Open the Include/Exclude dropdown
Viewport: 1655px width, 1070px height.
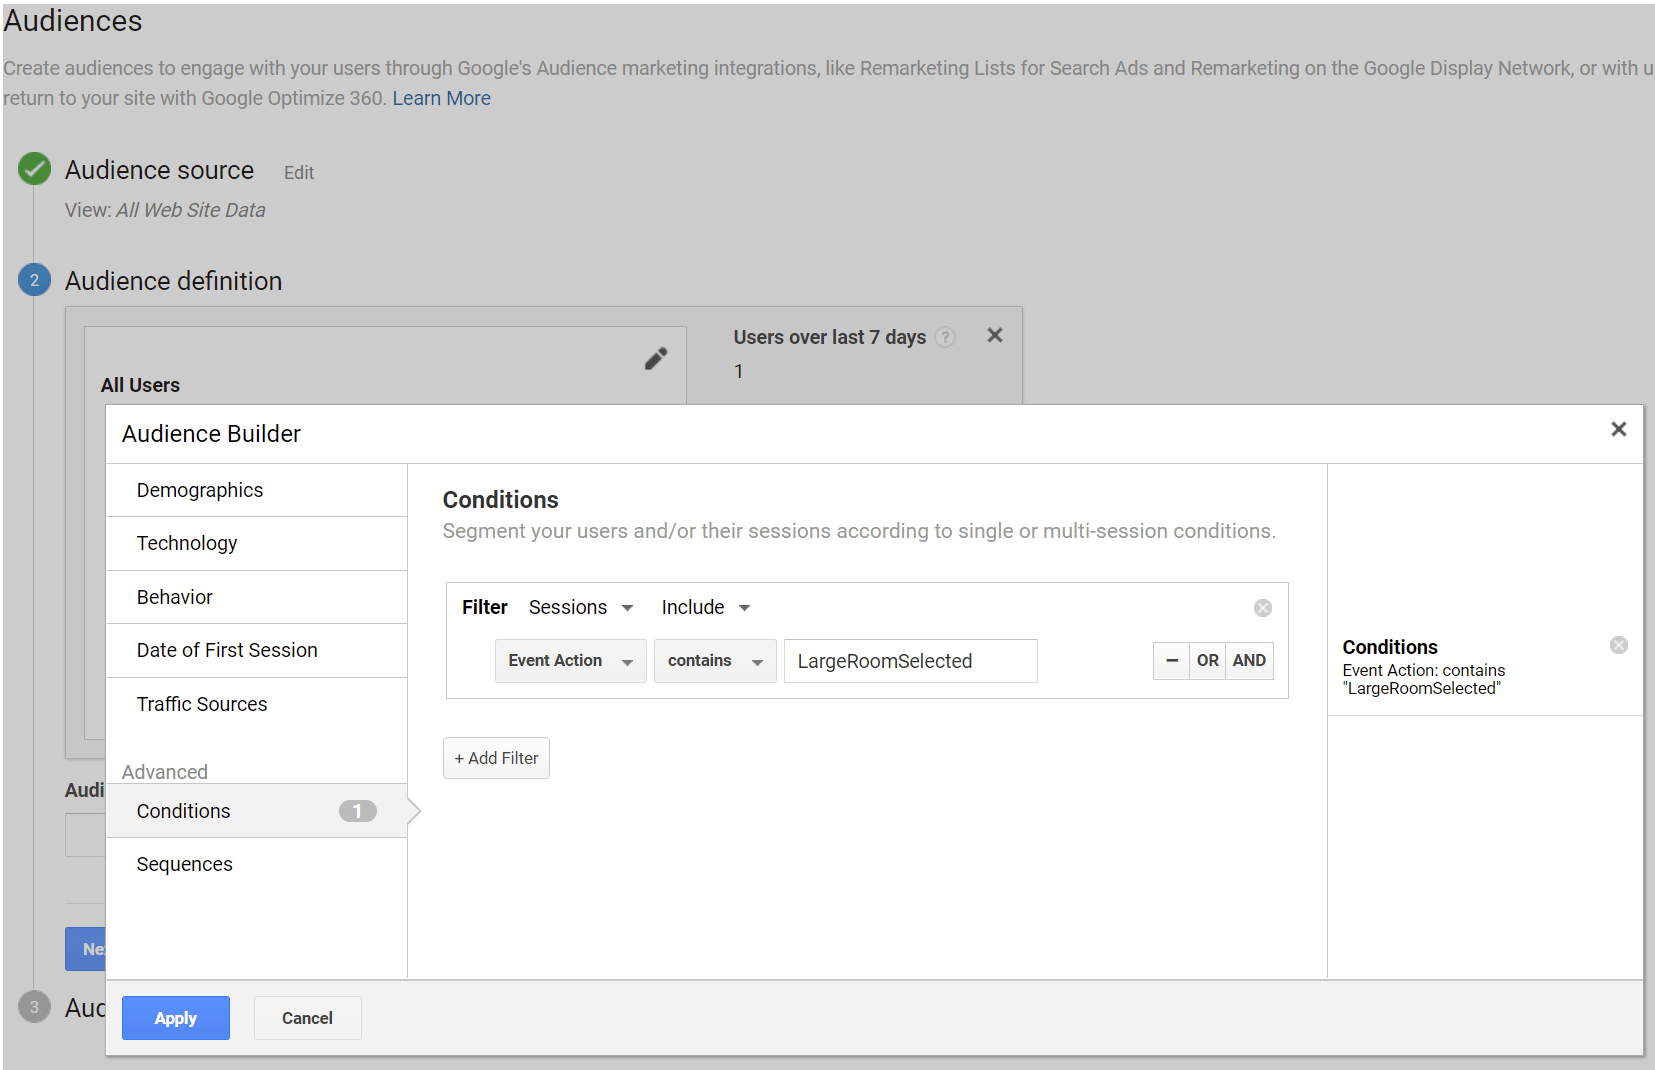706,607
